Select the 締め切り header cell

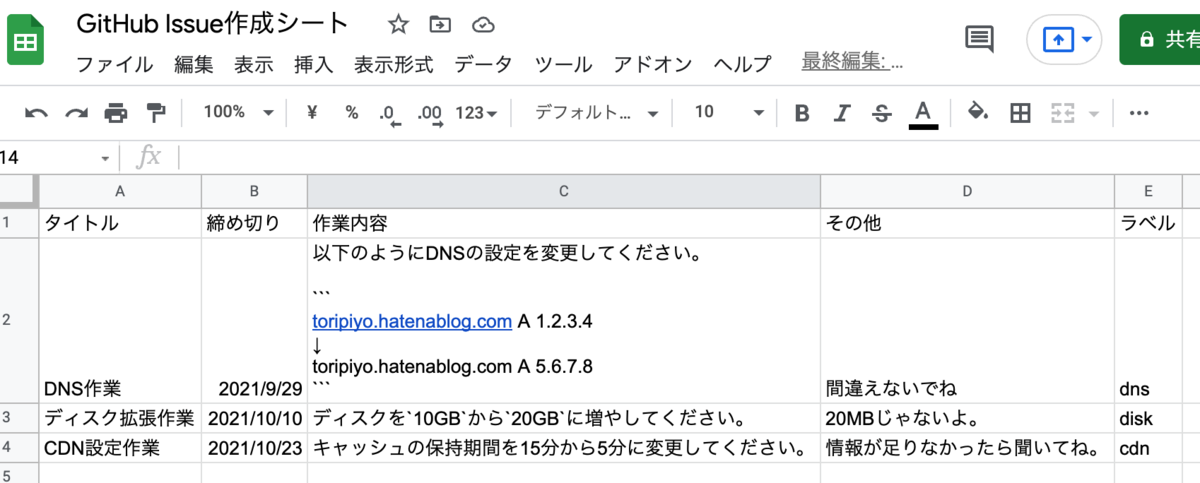pyautogui.click(x=254, y=223)
